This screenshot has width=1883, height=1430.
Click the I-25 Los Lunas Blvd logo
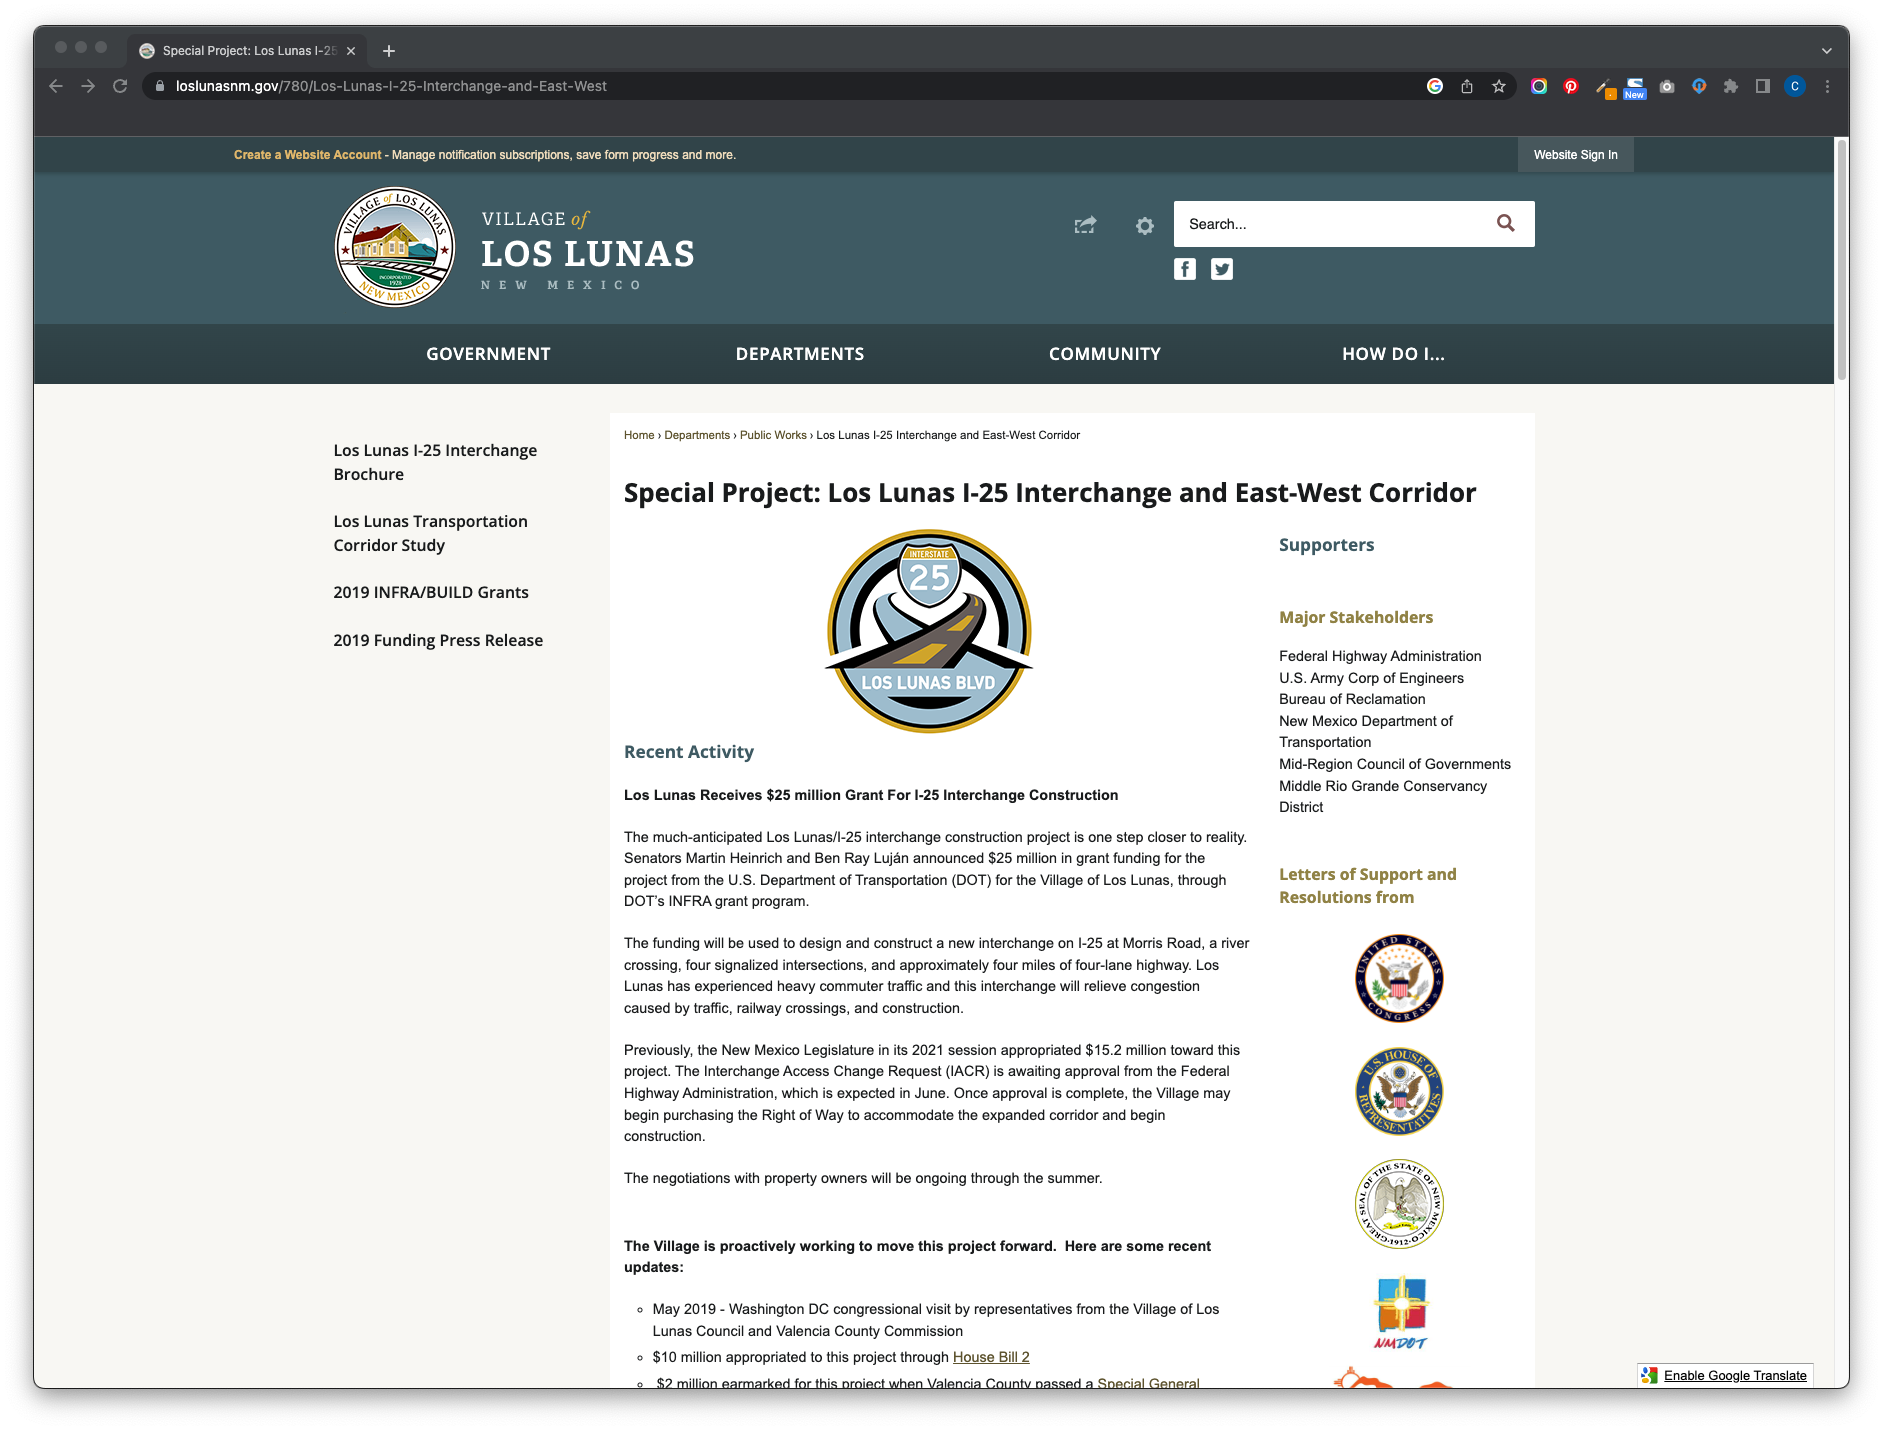(x=929, y=631)
